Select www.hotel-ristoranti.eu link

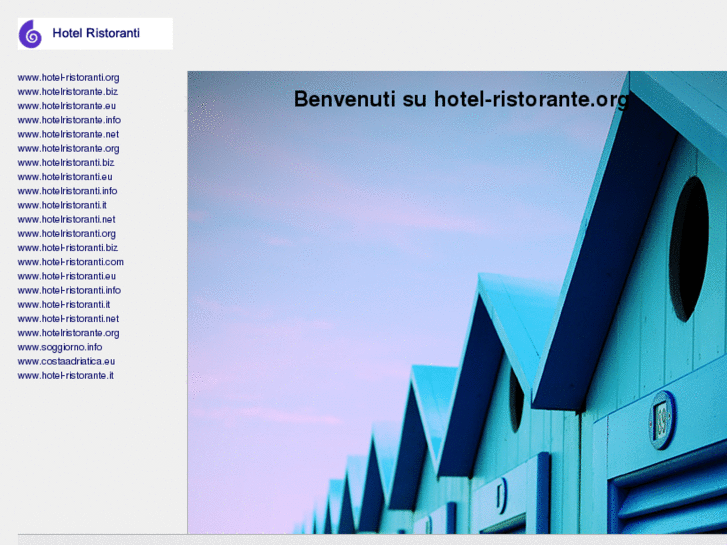(67, 276)
